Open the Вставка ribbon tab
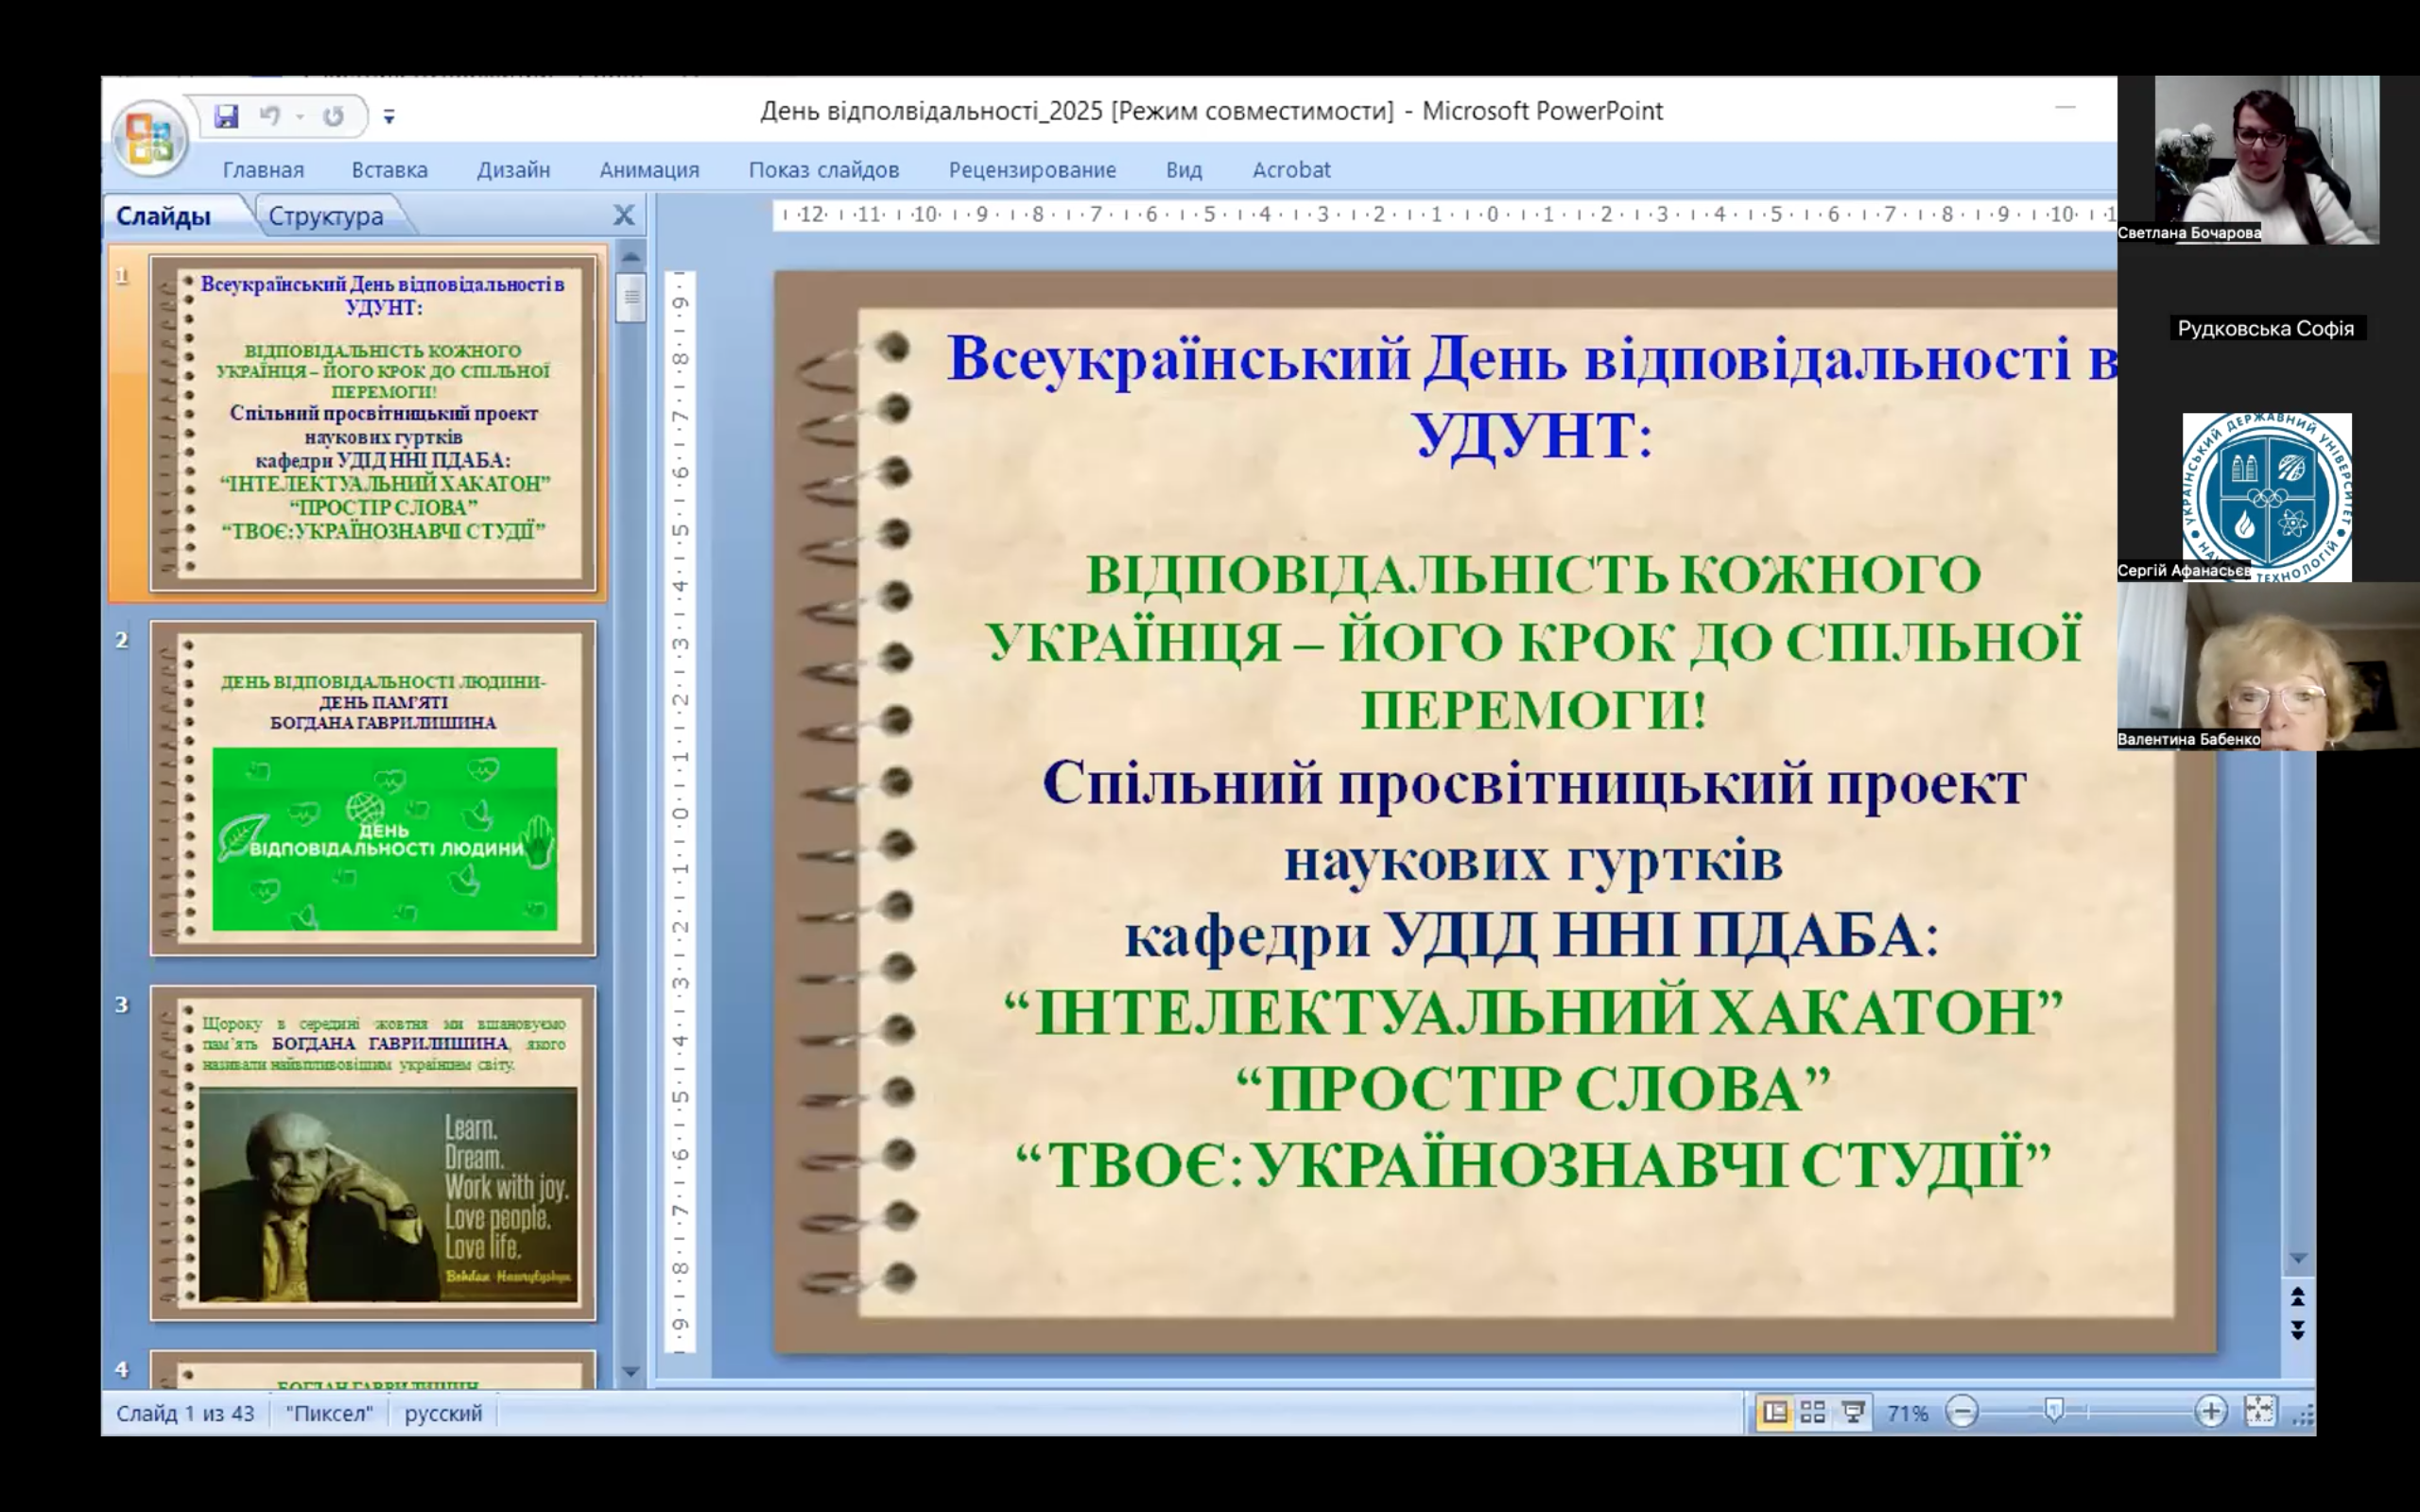The width and height of the screenshot is (2420, 1512). tap(389, 170)
